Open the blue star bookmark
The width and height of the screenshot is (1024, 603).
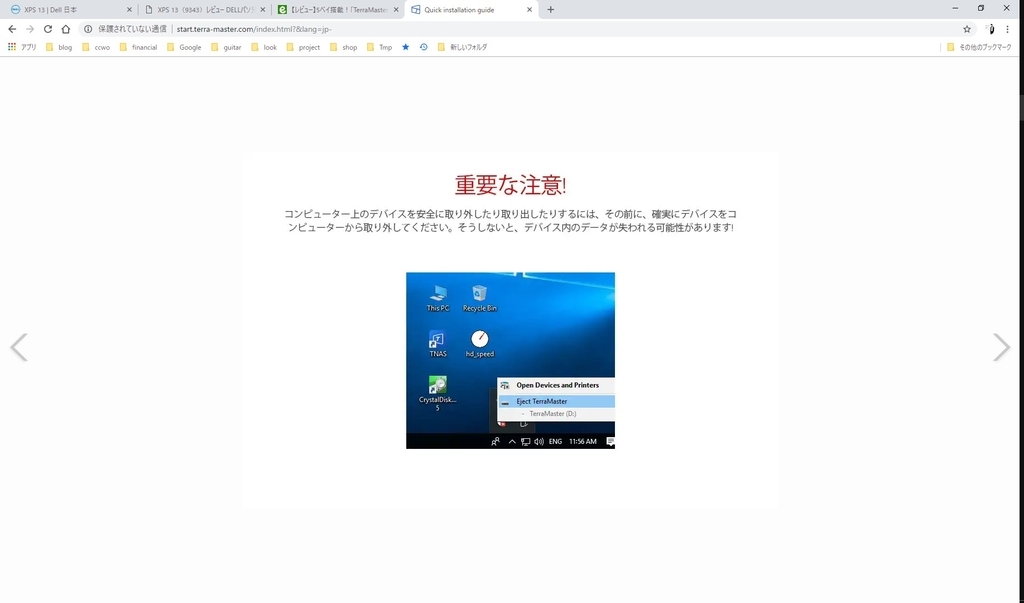coord(406,47)
